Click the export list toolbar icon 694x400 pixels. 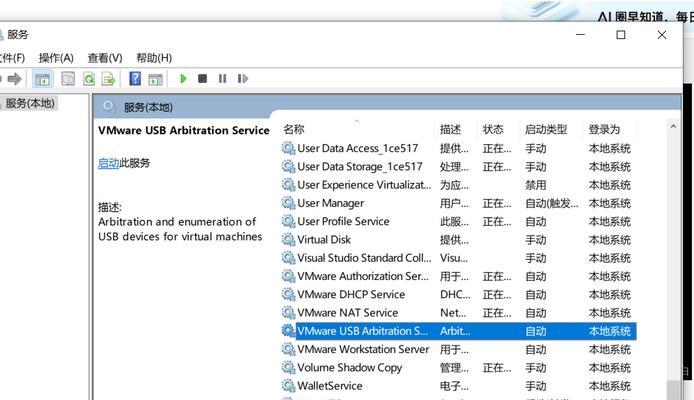tap(108, 79)
